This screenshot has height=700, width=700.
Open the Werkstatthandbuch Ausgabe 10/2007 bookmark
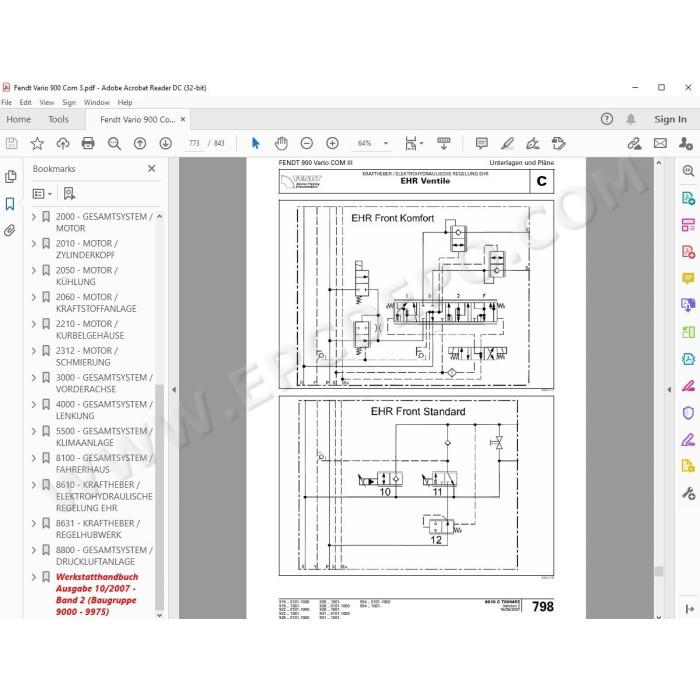(x=97, y=594)
